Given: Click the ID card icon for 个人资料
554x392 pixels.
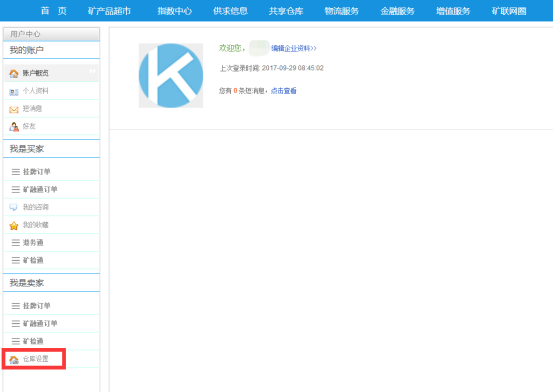Looking at the screenshot, I should pyautogui.click(x=14, y=92).
